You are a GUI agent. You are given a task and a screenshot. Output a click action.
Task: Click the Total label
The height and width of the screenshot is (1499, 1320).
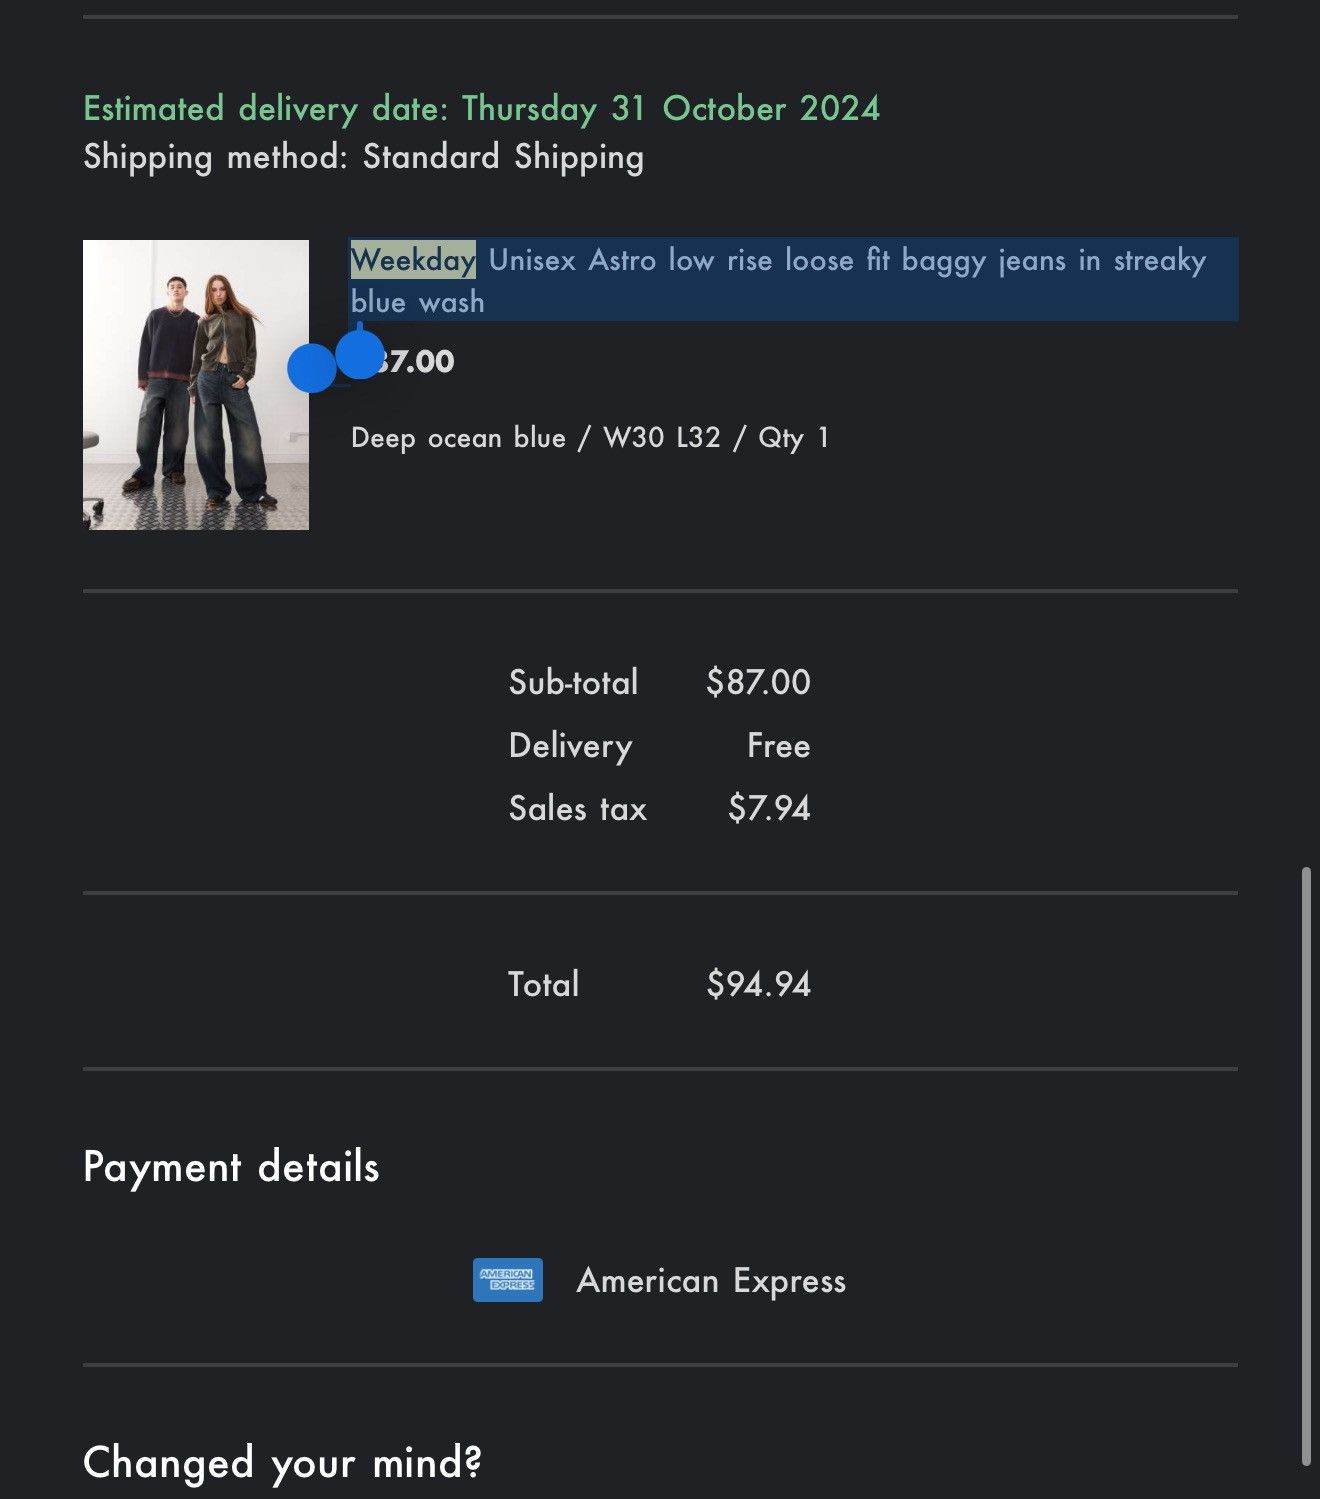pyautogui.click(x=543, y=984)
